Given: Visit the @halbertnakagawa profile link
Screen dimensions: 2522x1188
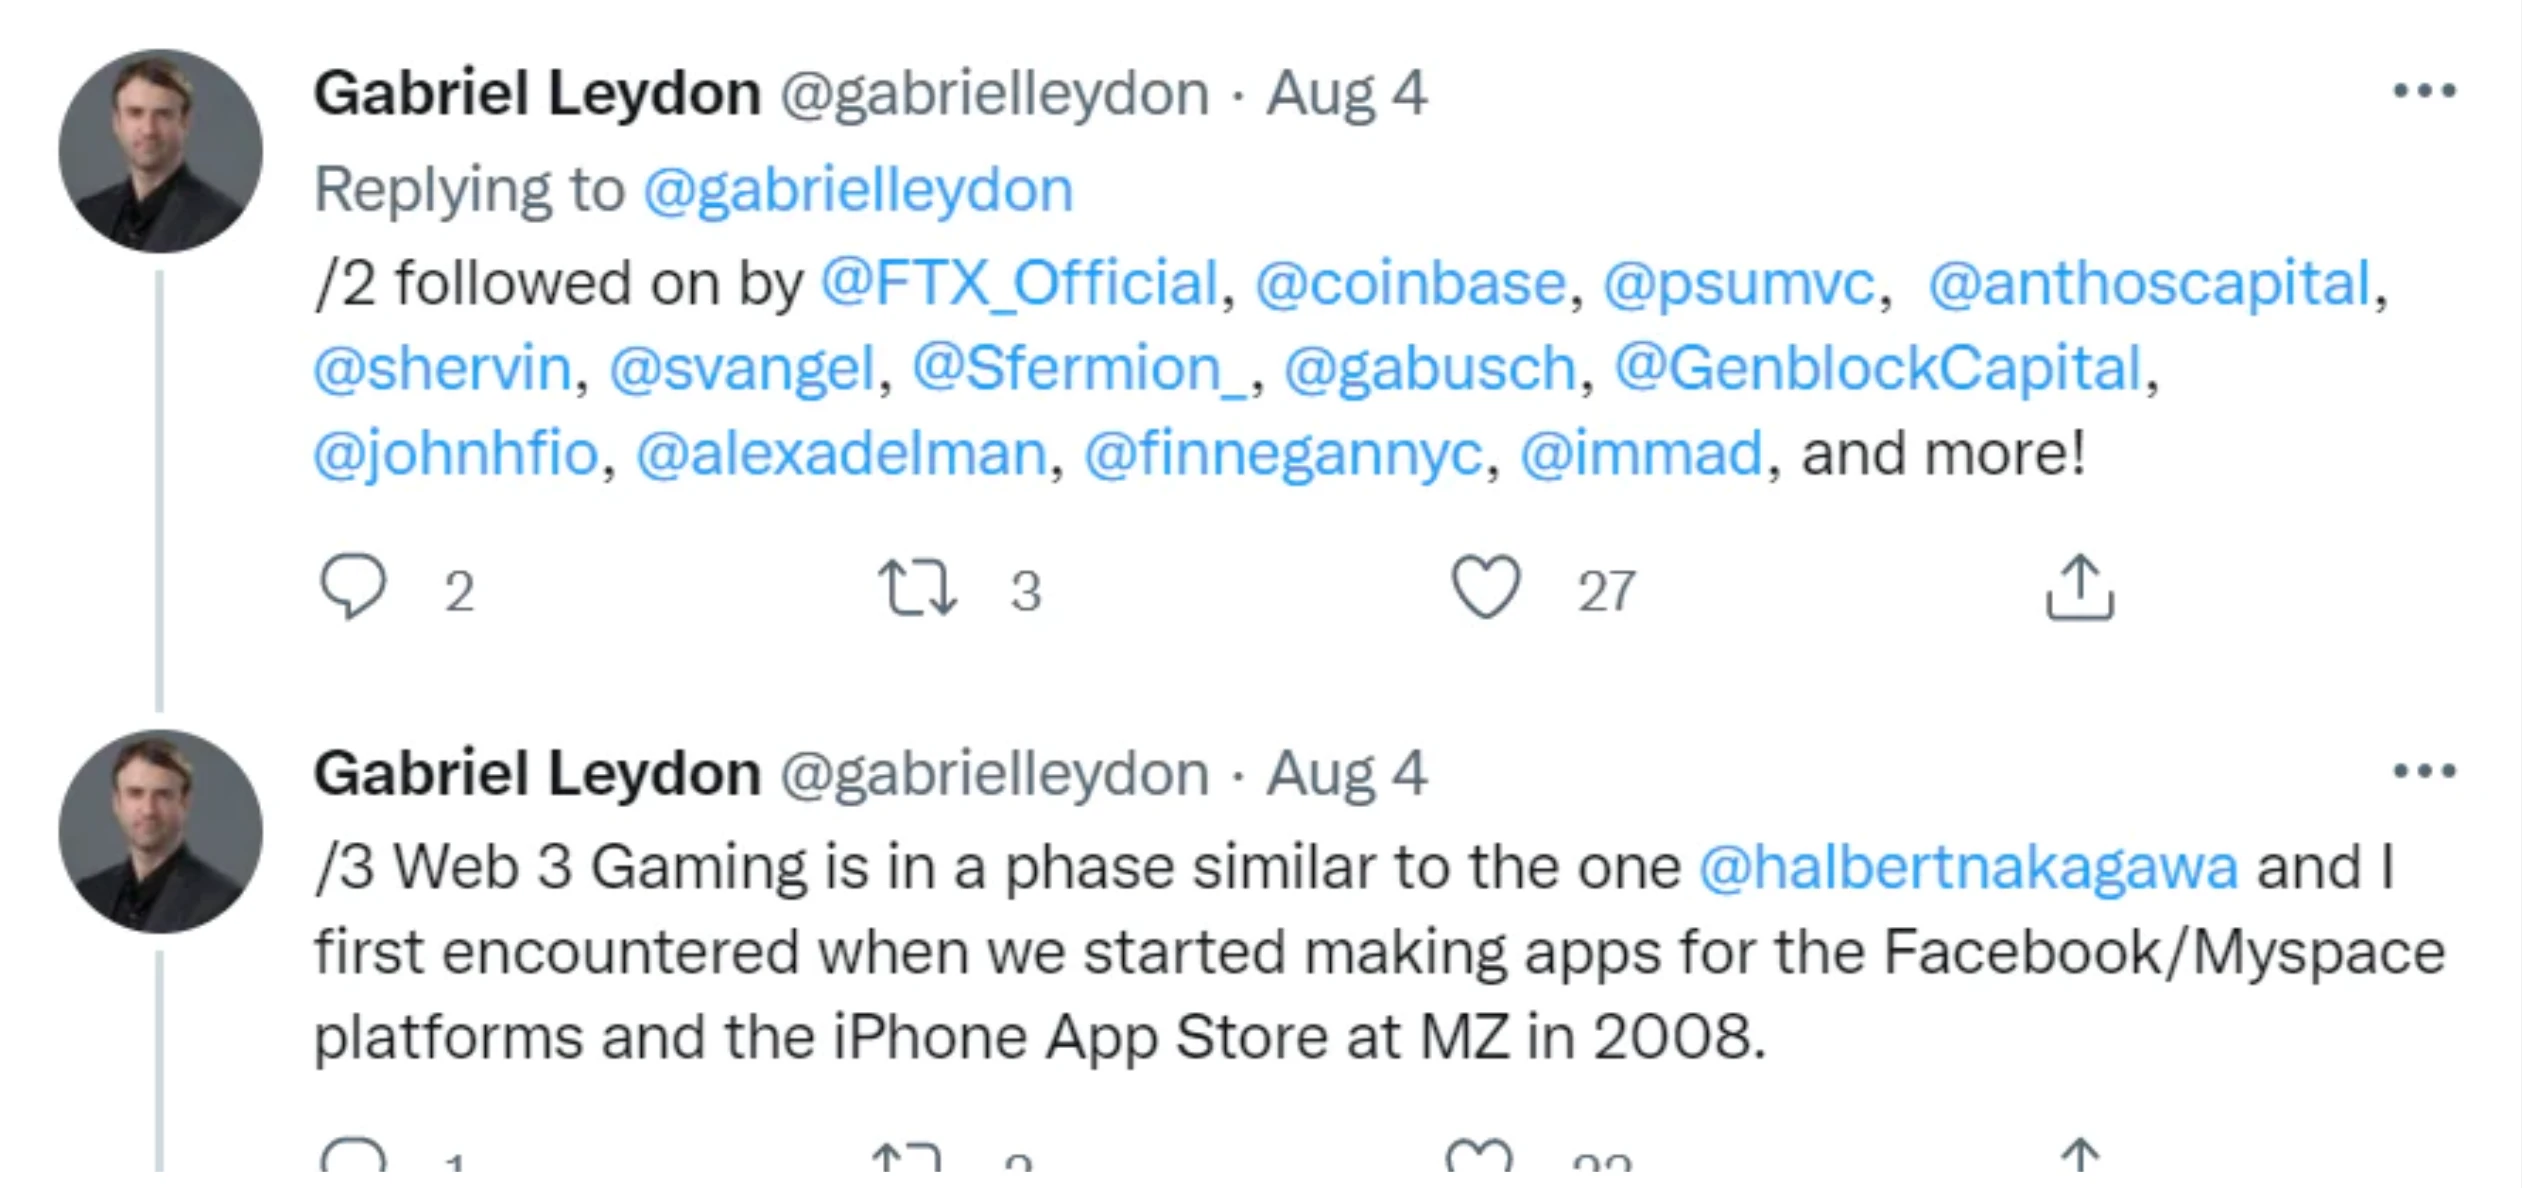Looking at the screenshot, I should coord(1968,867).
